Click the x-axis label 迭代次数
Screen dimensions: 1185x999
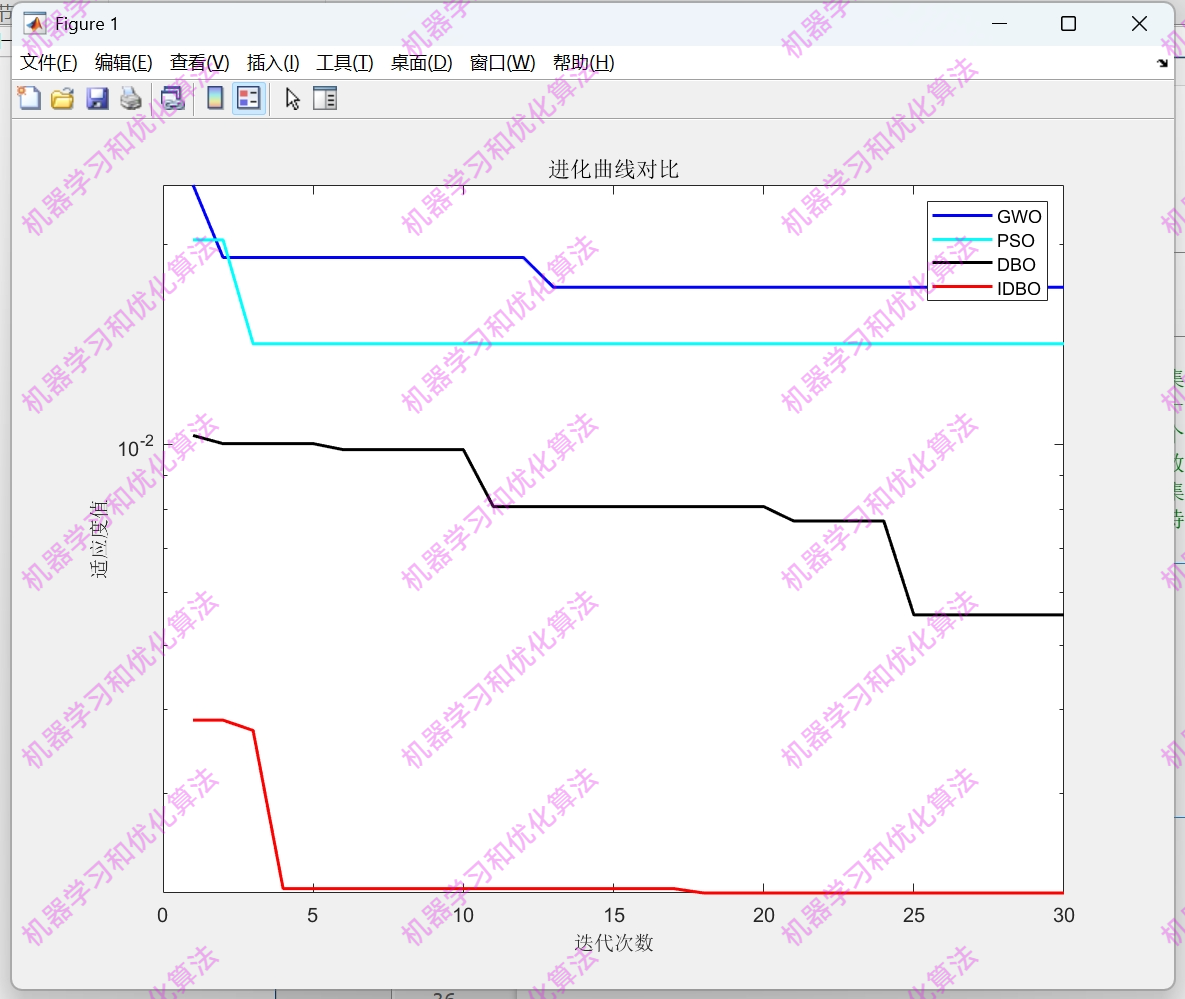(614, 942)
